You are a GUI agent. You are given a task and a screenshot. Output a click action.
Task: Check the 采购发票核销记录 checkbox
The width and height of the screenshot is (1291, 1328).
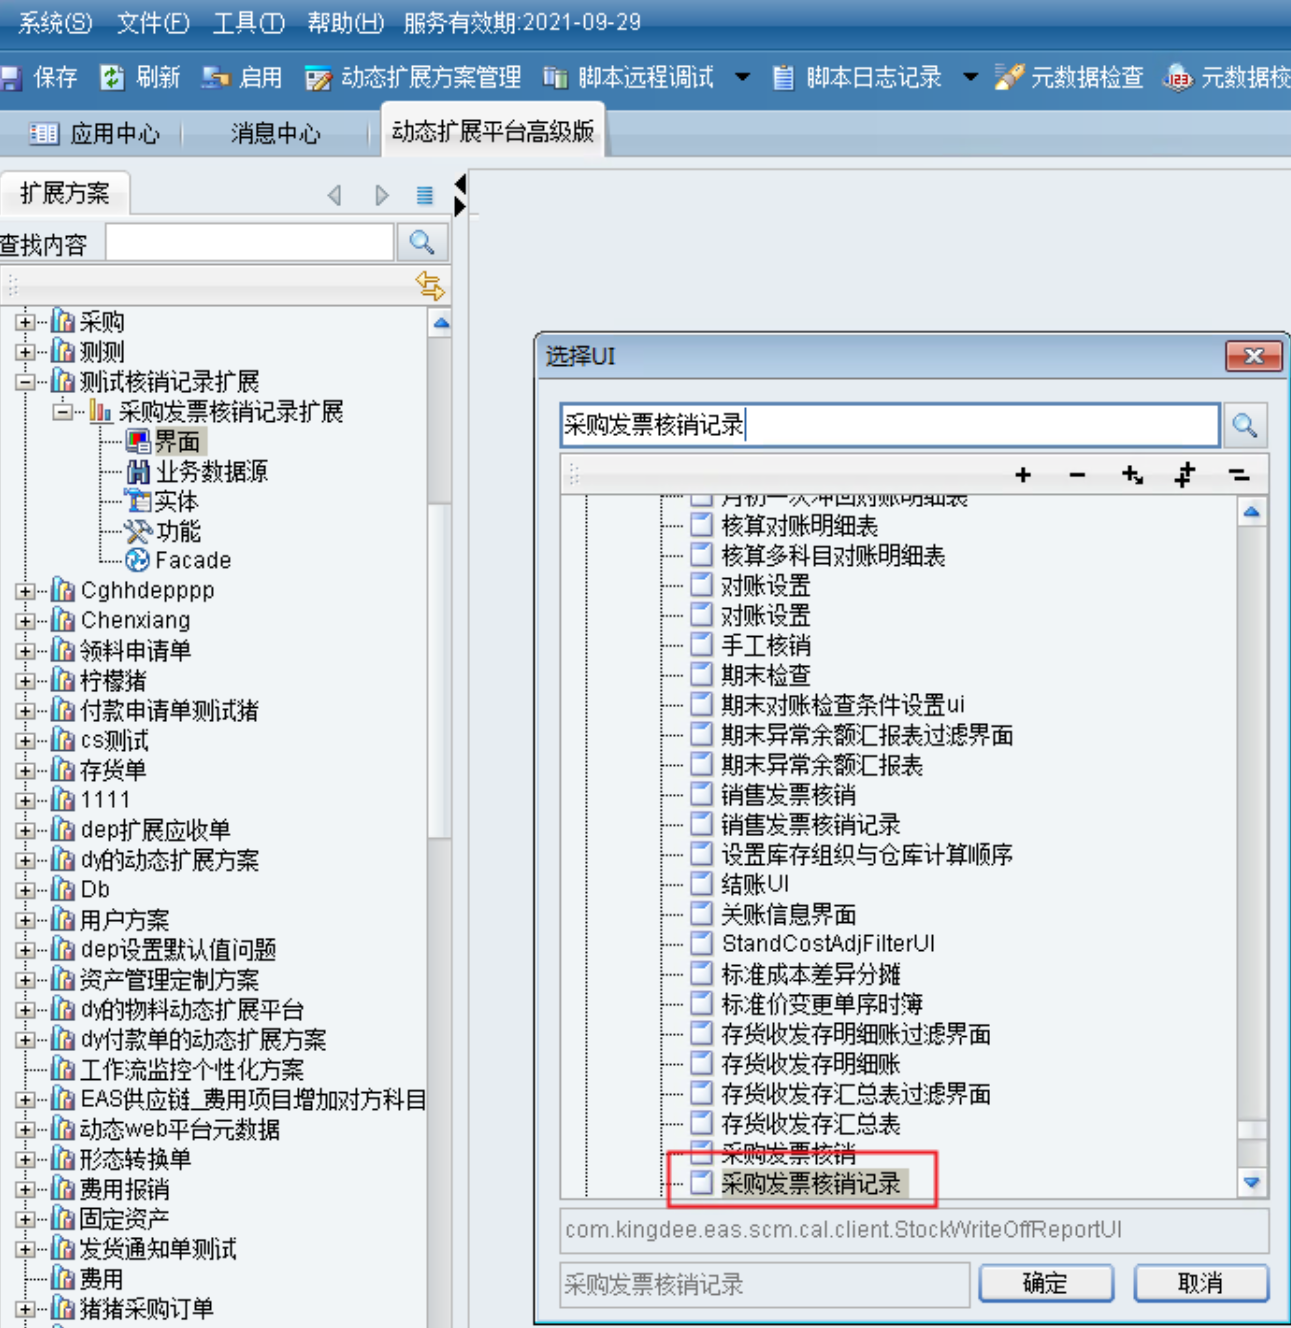point(702,1183)
